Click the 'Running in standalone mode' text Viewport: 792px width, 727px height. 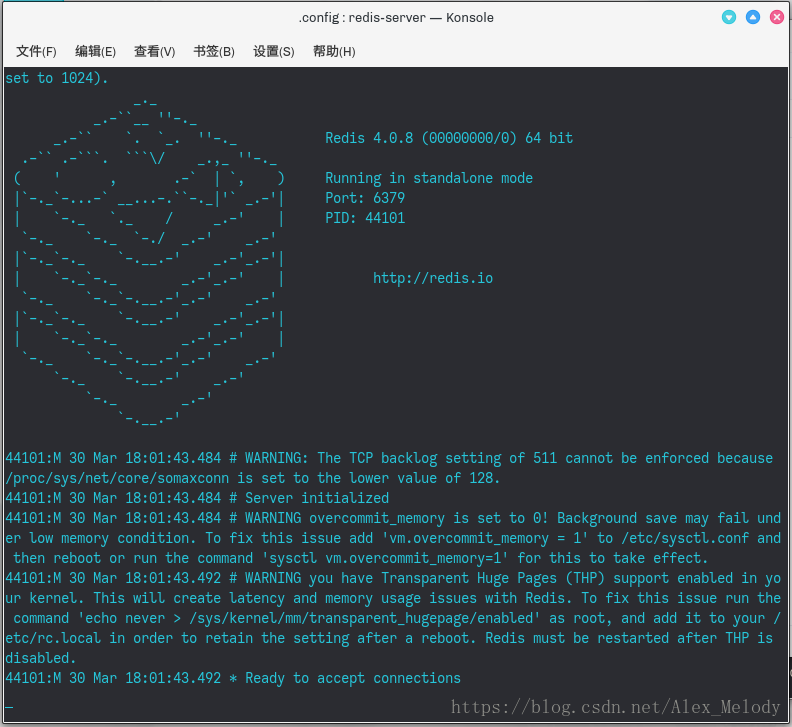[429, 178]
